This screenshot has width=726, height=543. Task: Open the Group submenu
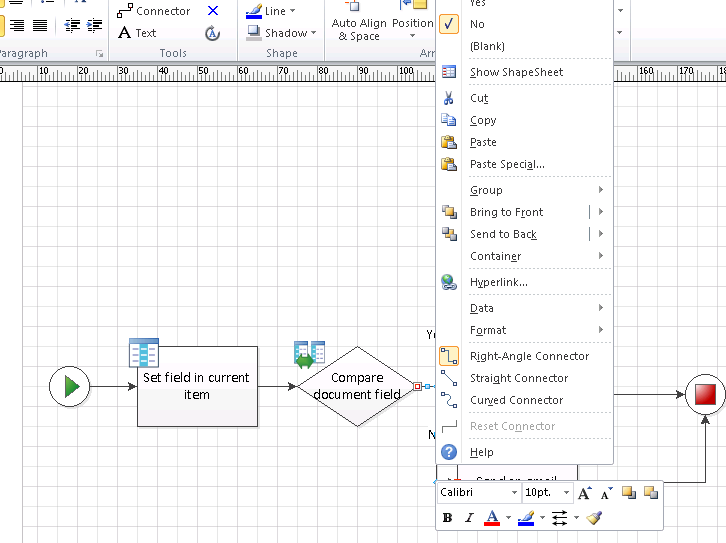(x=525, y=190)
